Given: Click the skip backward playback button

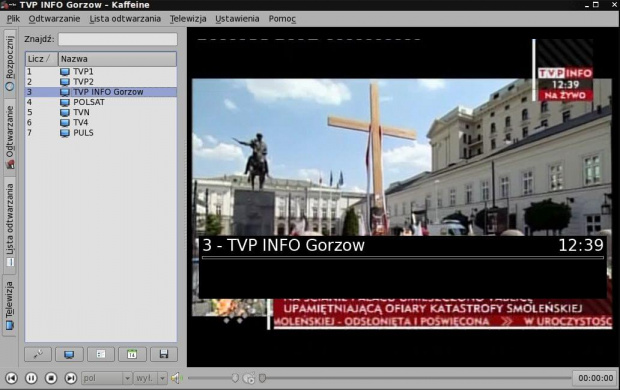Looking at the screenshot, I should 11,378.
